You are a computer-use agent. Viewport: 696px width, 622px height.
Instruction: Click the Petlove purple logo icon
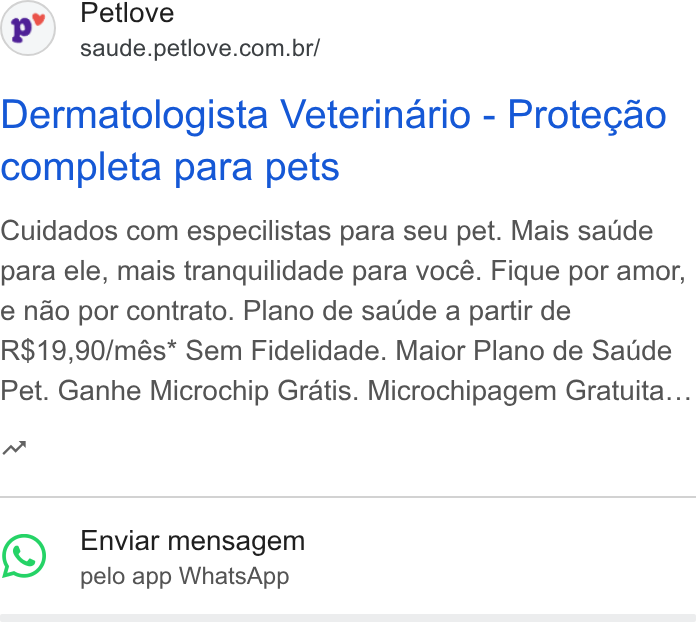(28, 28)
